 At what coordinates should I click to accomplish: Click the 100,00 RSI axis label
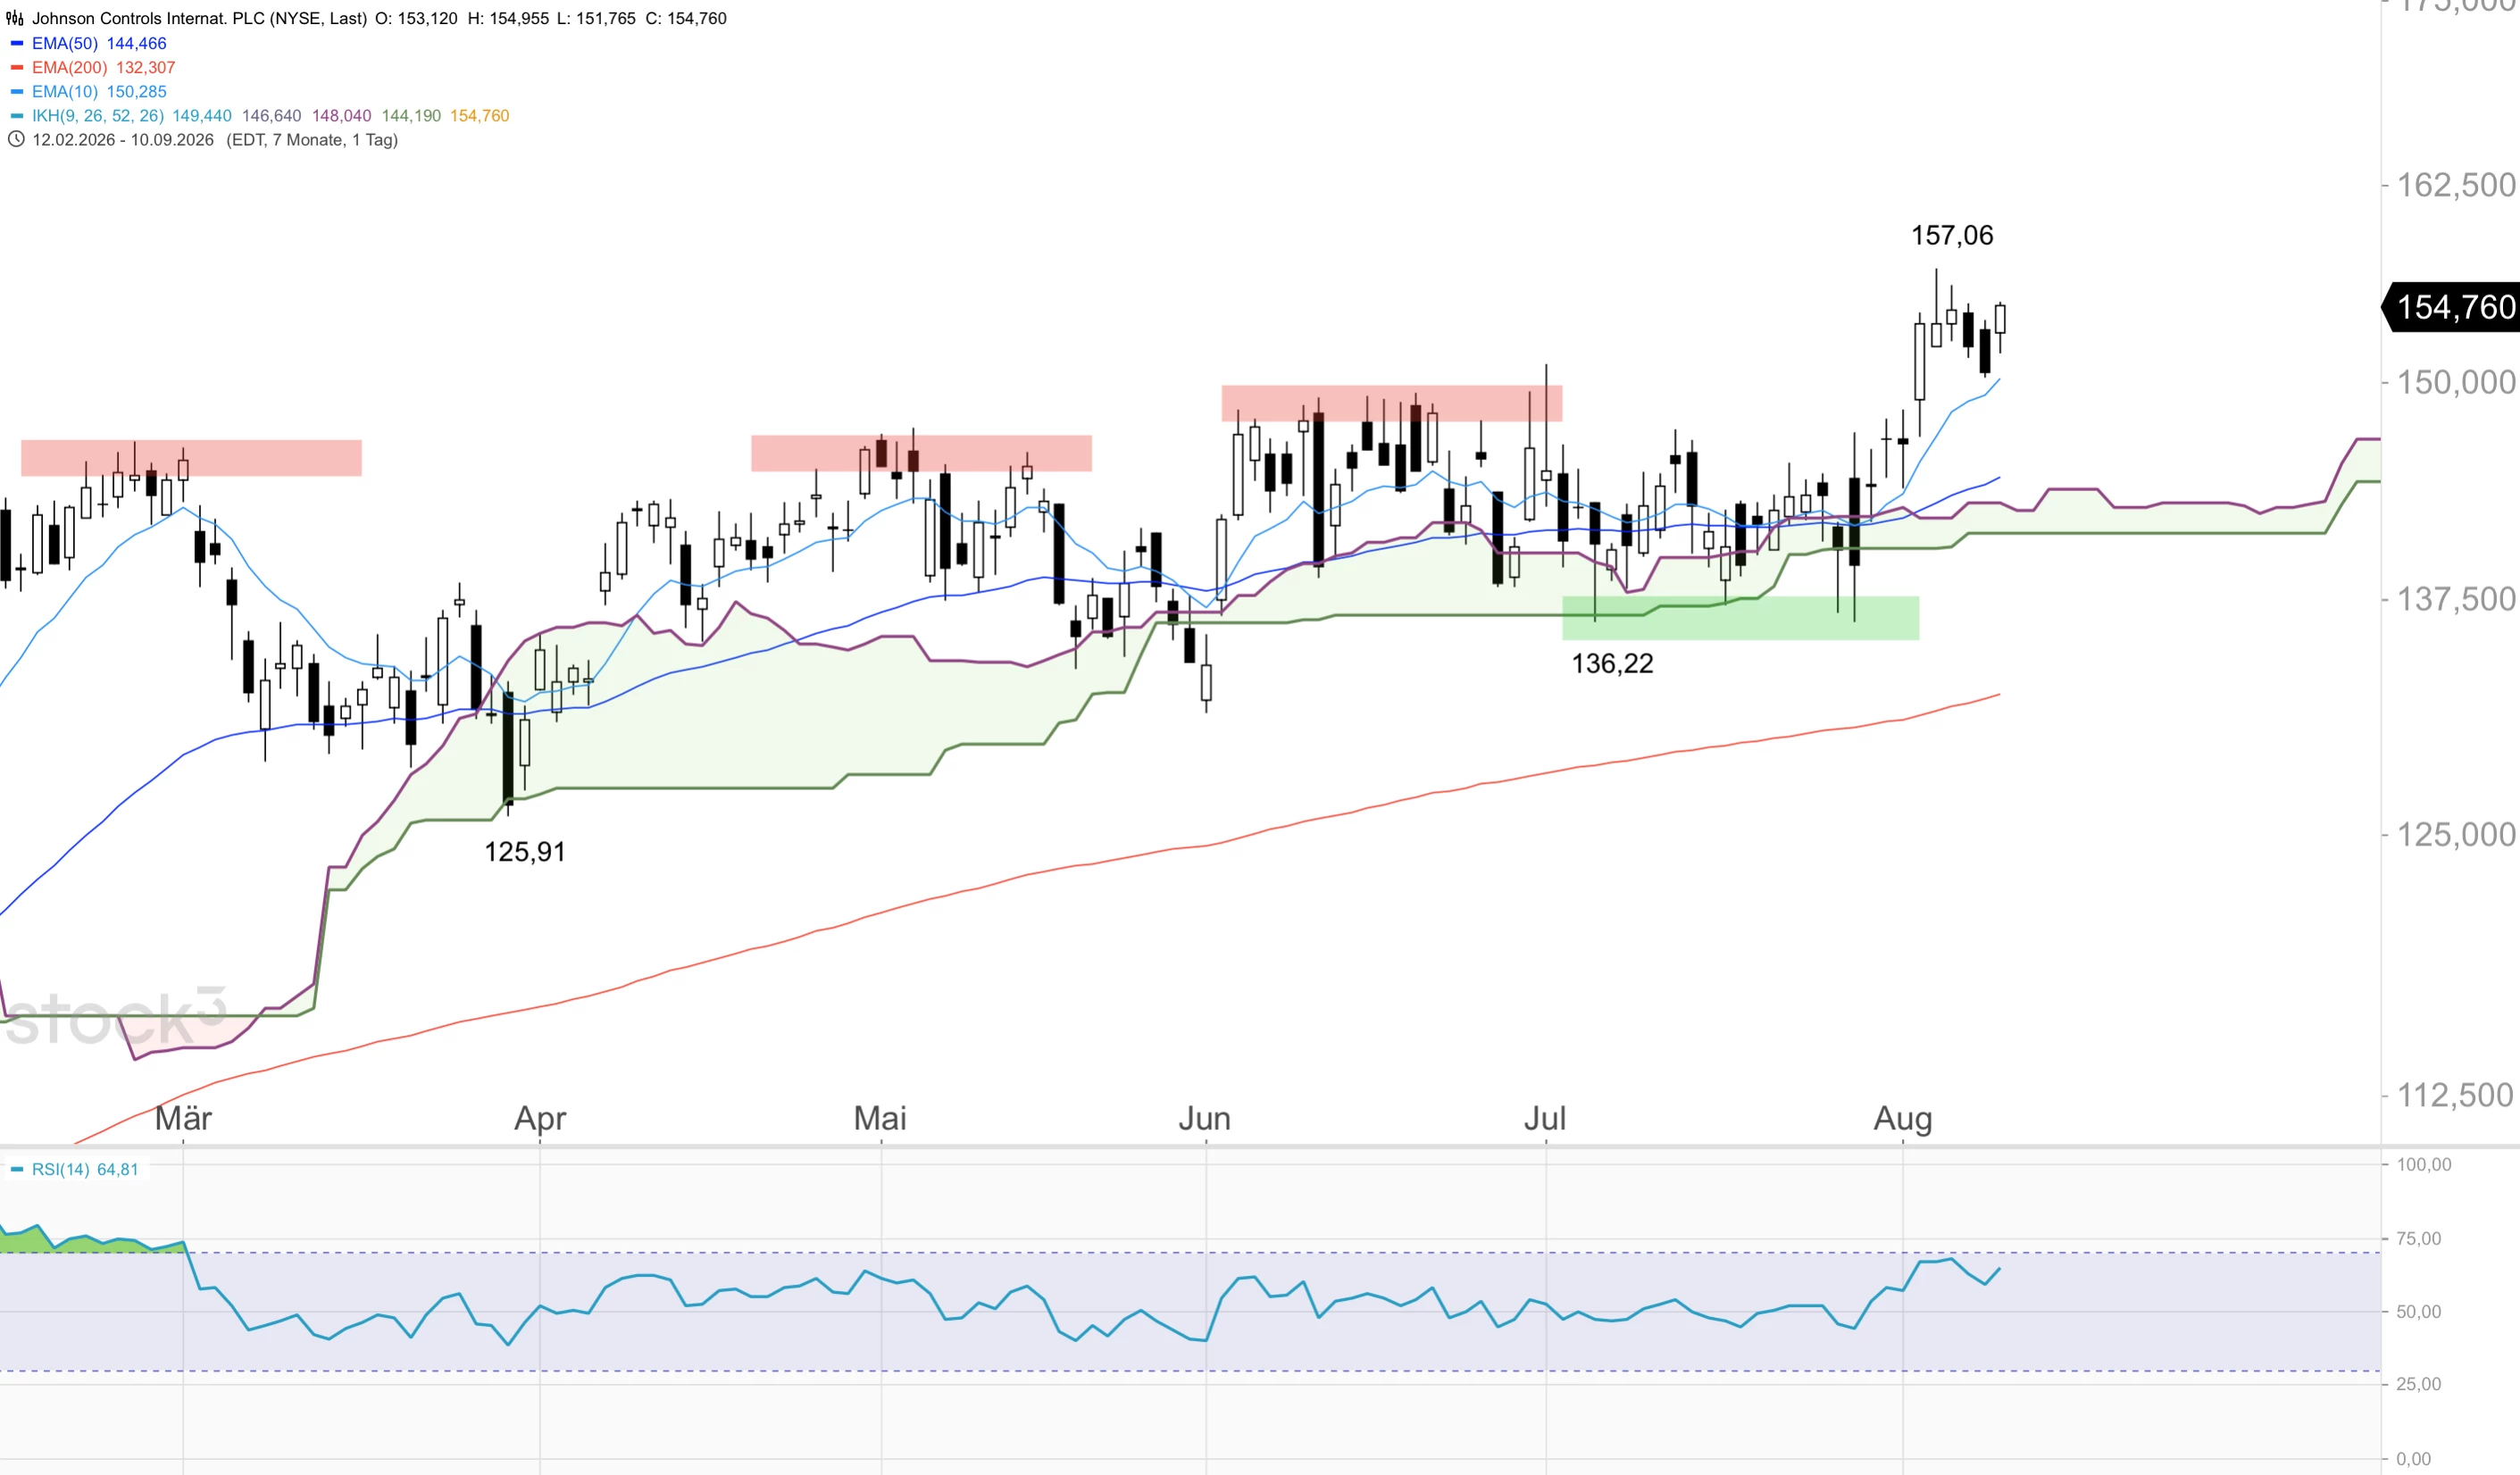2424,1164
